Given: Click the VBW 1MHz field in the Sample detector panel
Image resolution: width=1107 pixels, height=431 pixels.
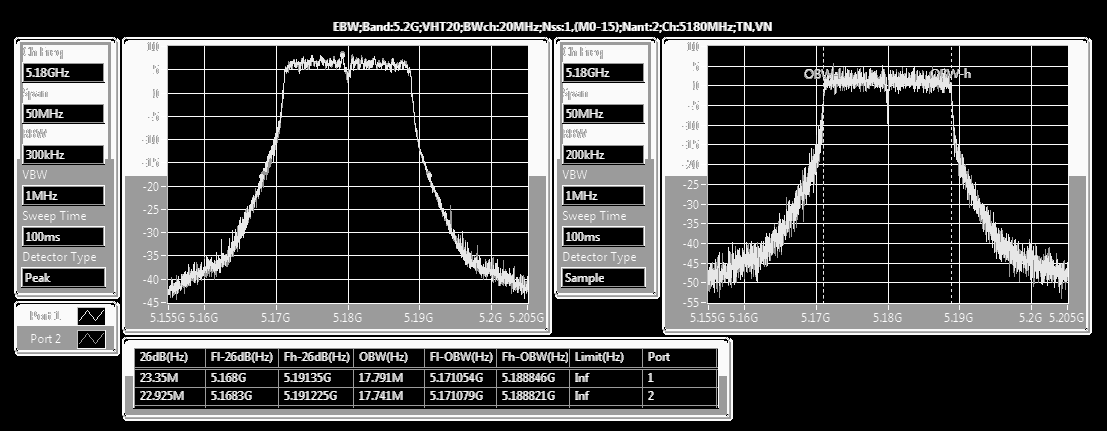Looking at the screenshot, I should (603, 196).
